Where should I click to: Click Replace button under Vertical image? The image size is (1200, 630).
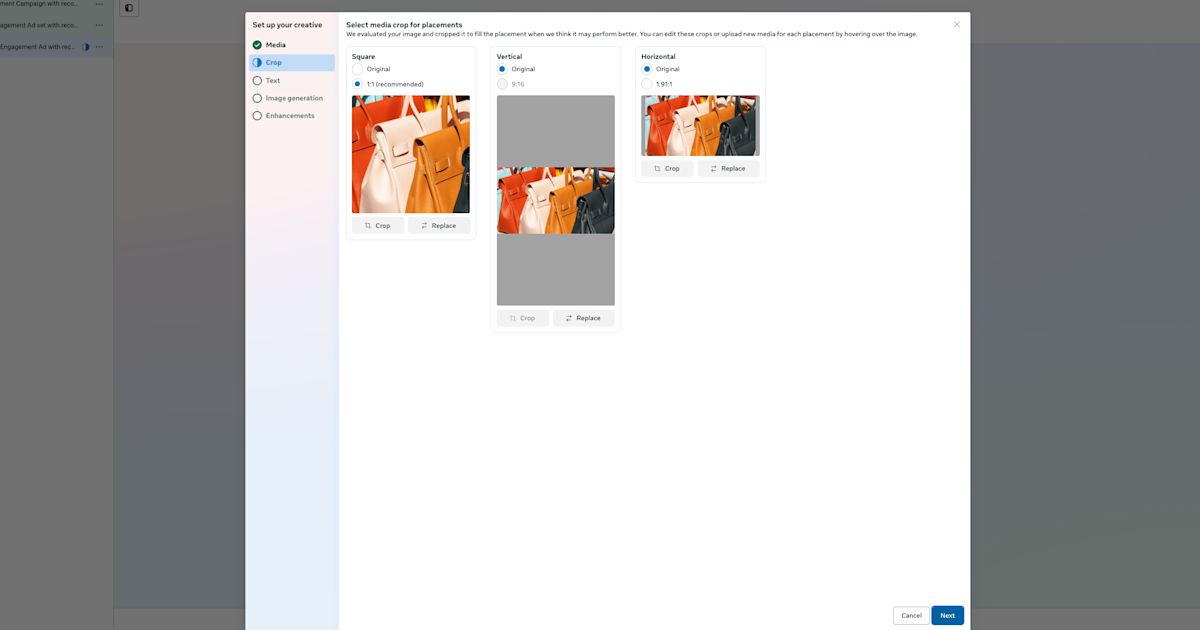583,318
